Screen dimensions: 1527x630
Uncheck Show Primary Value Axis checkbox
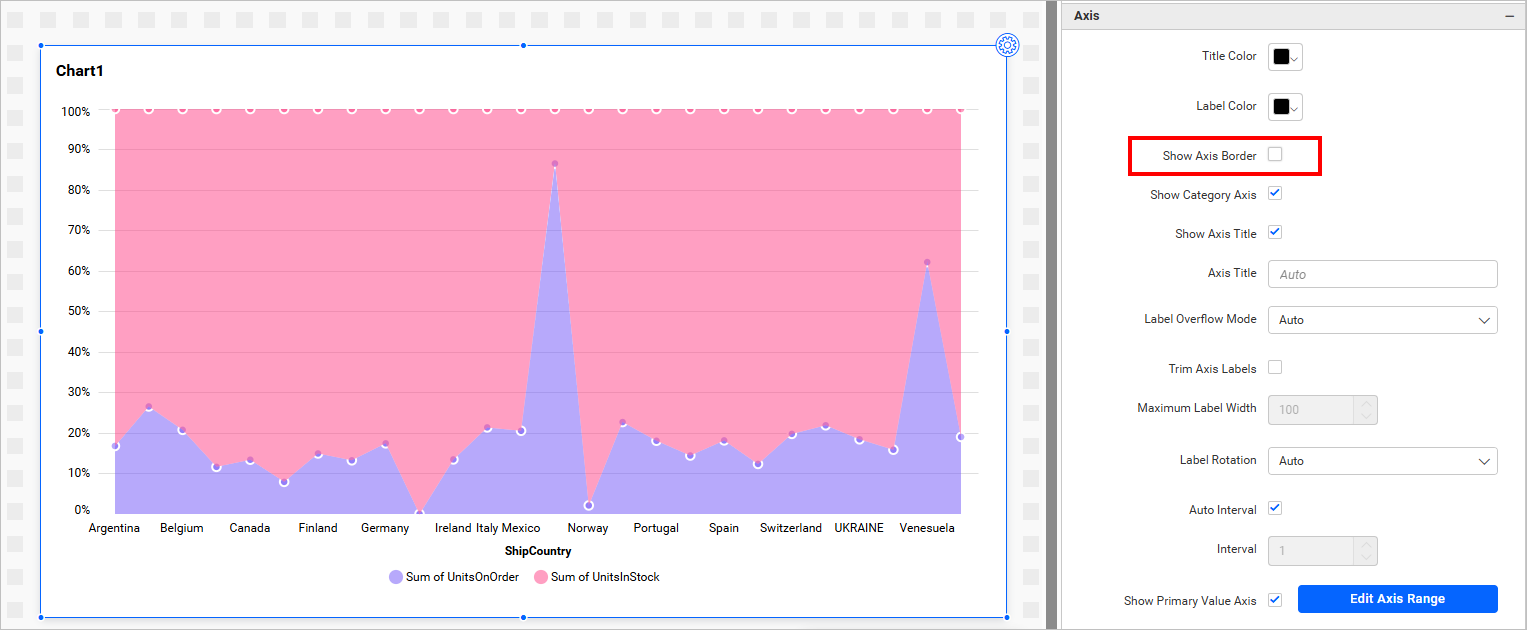click(x=1275, y=600)
